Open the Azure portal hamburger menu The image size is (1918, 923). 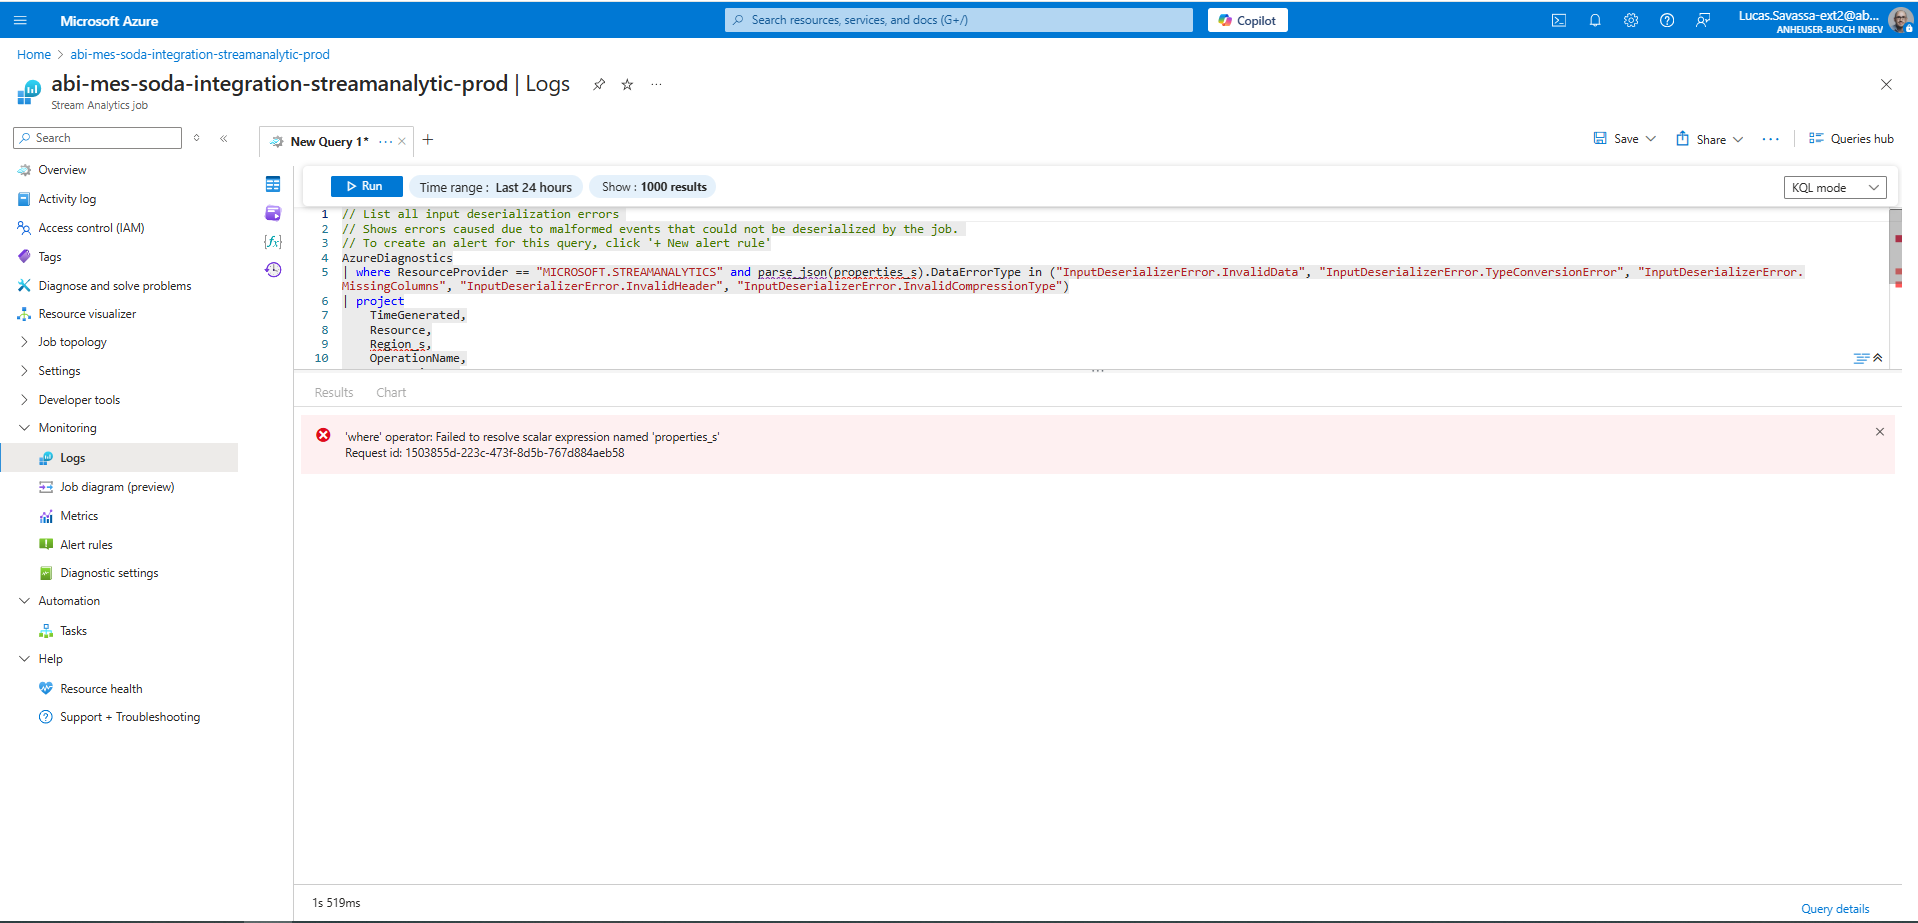(20, 20)
